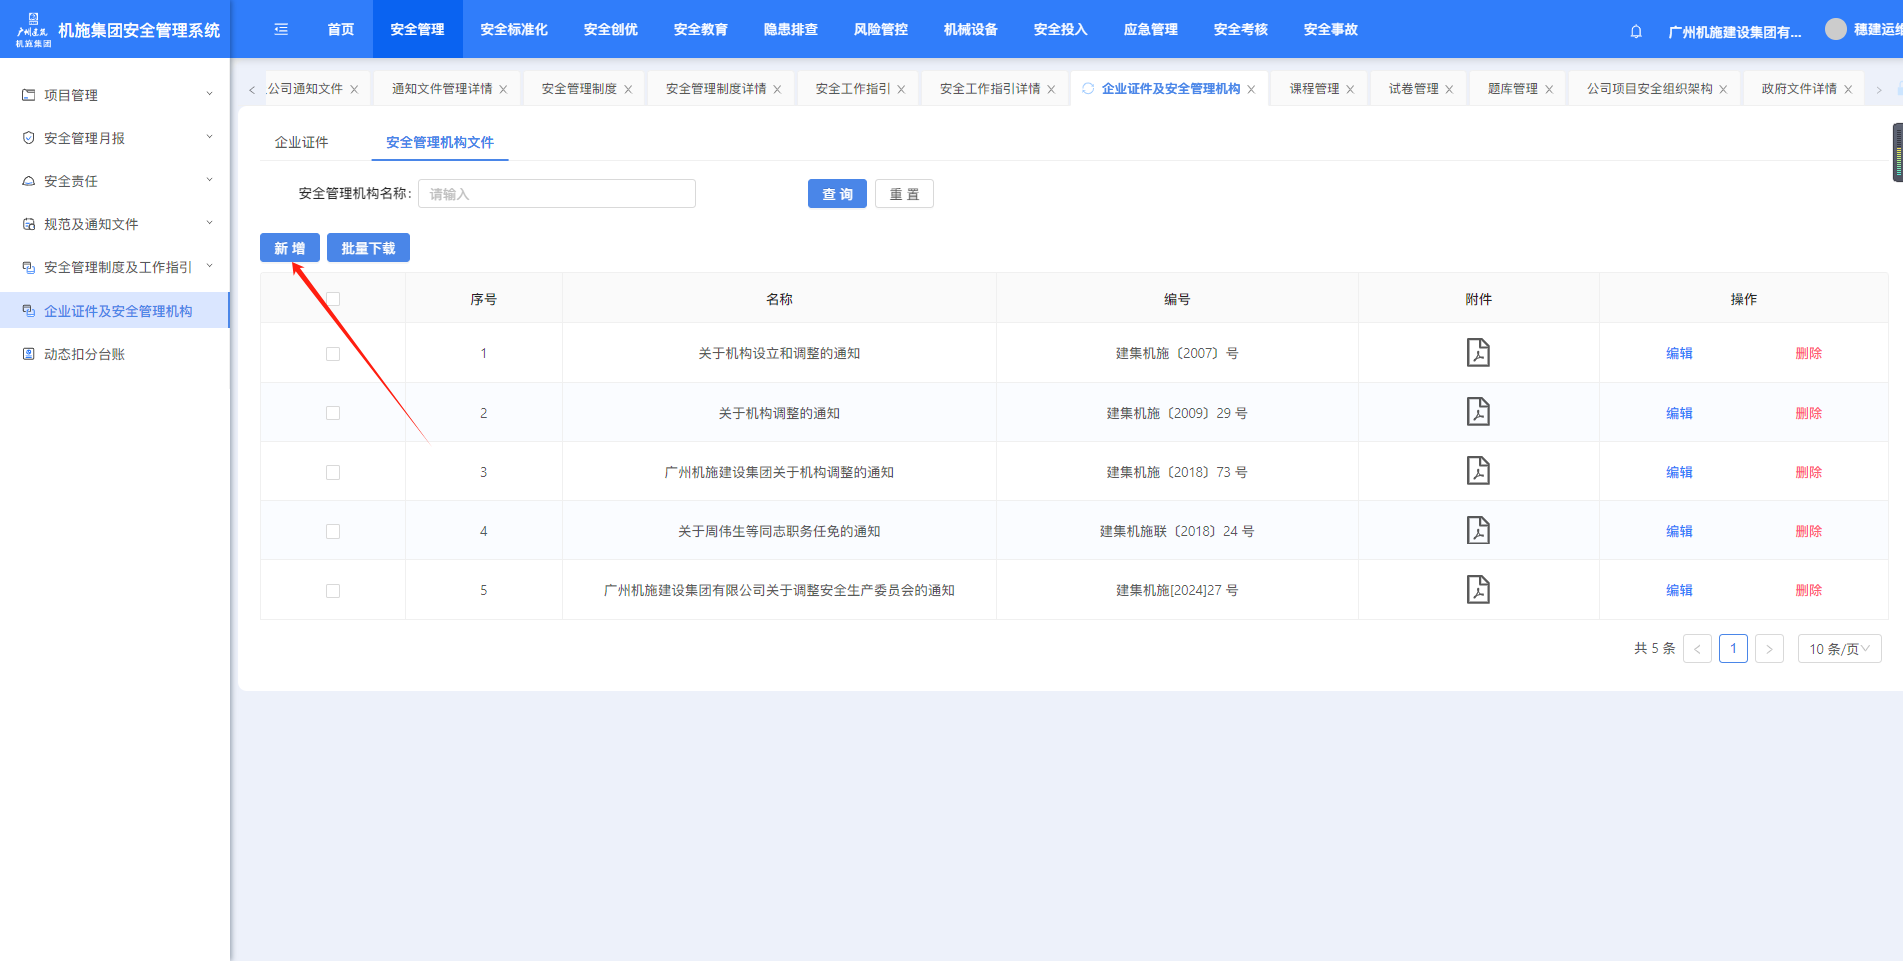Screen dimensions: 1903x961
Task: Close the 安全管理制度 tab with its X
Action: pyautogui.click(x=628, y=90)
